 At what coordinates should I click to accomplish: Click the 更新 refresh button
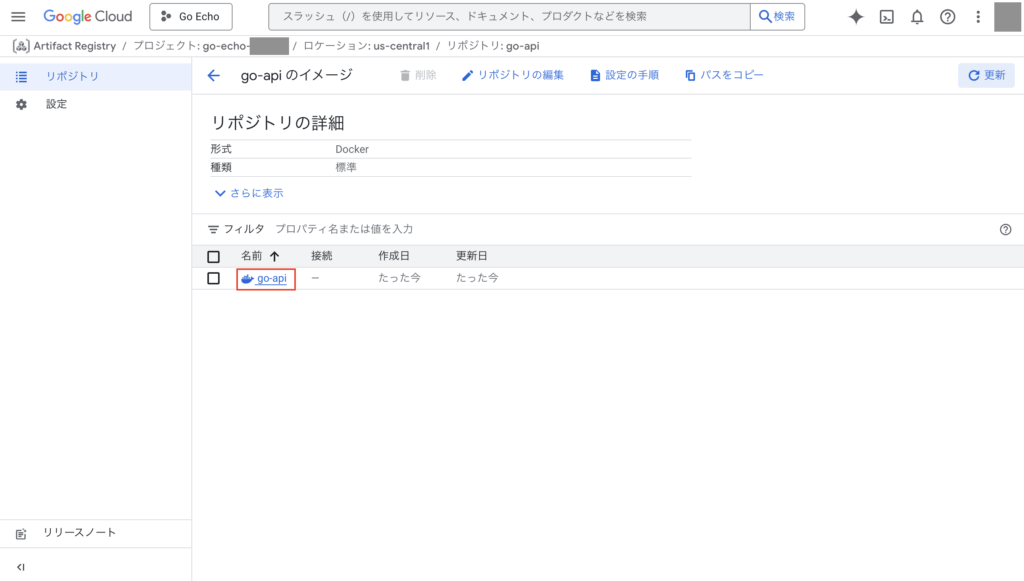tap(986, 76)
